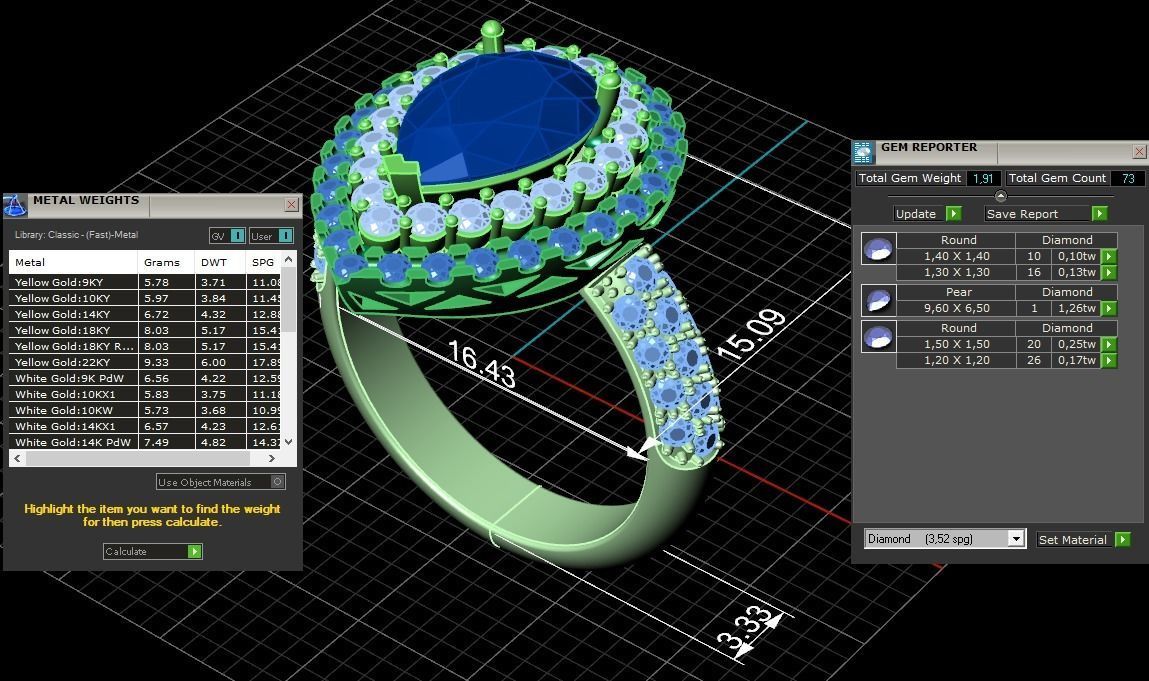Viewport: 1149px width, 681px height.
Task: Click the green arrow next to Save Report
Action: coord(1099,213)
